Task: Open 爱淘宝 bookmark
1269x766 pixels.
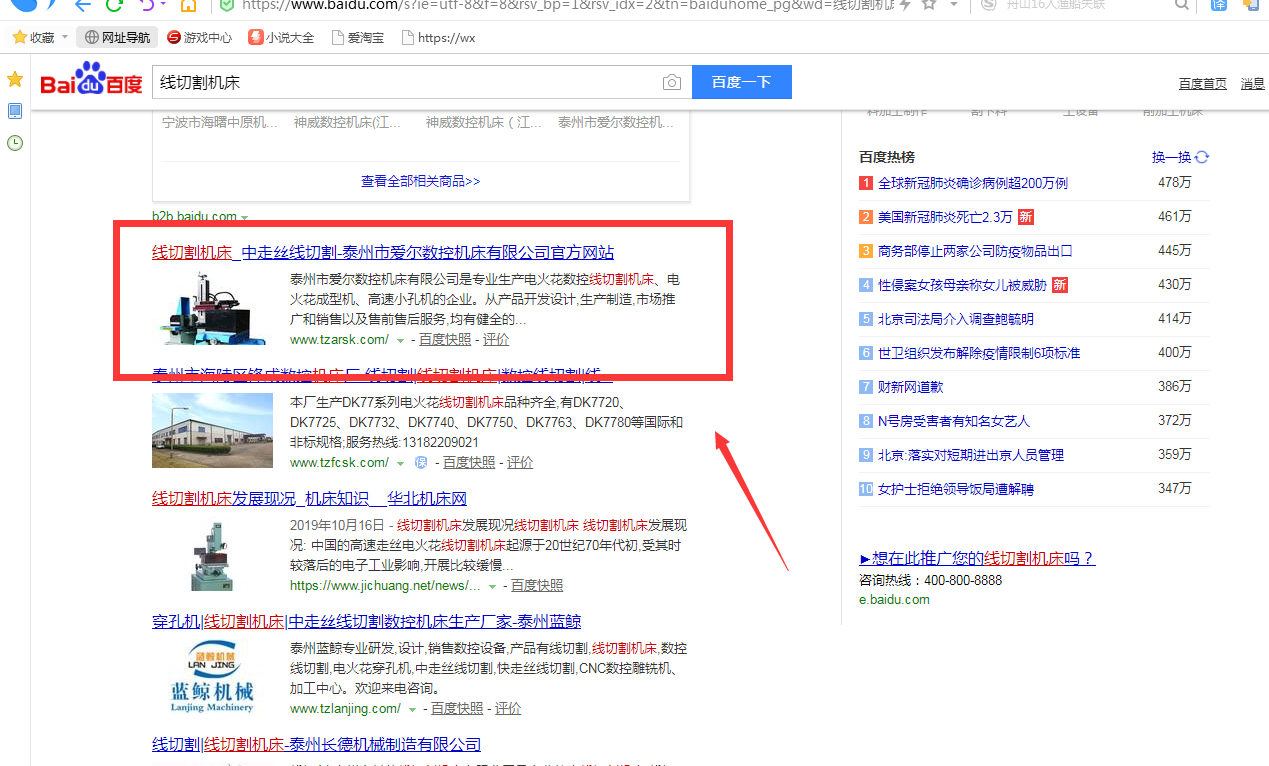Action: tap(357, 38)
